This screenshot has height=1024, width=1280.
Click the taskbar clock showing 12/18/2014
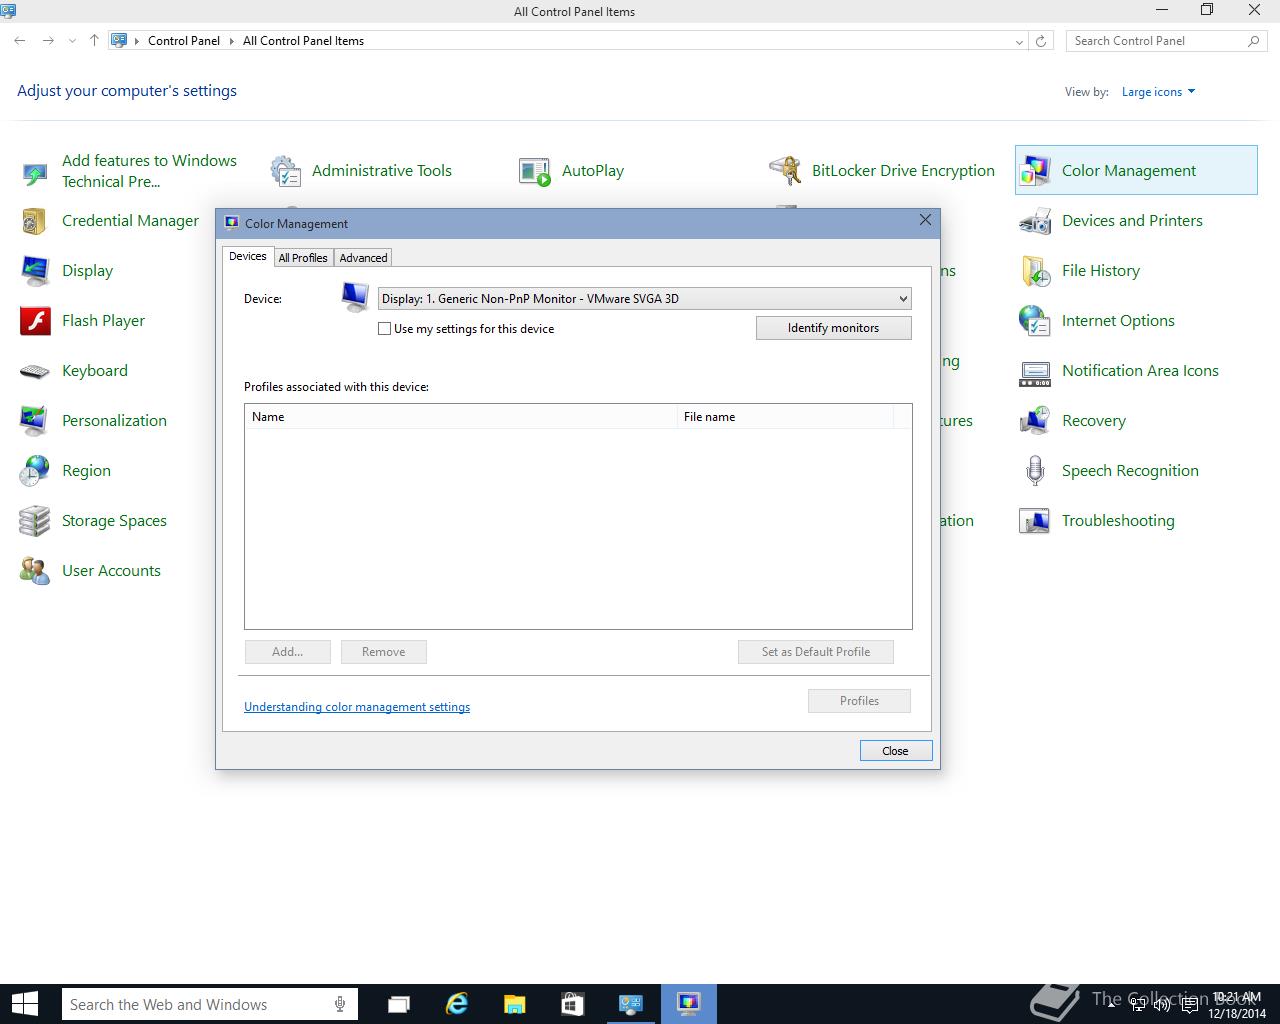(x=1237, y=1006)
